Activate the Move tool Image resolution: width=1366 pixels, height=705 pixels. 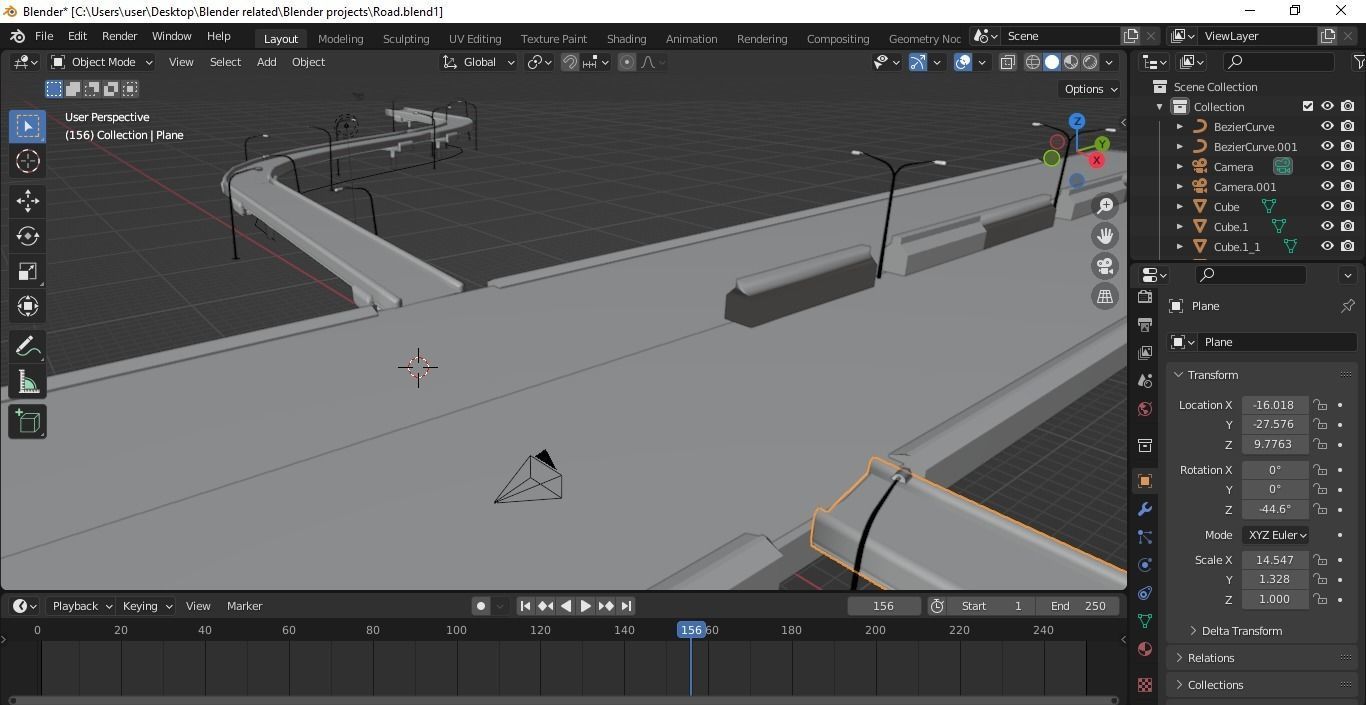coord(28,201)
